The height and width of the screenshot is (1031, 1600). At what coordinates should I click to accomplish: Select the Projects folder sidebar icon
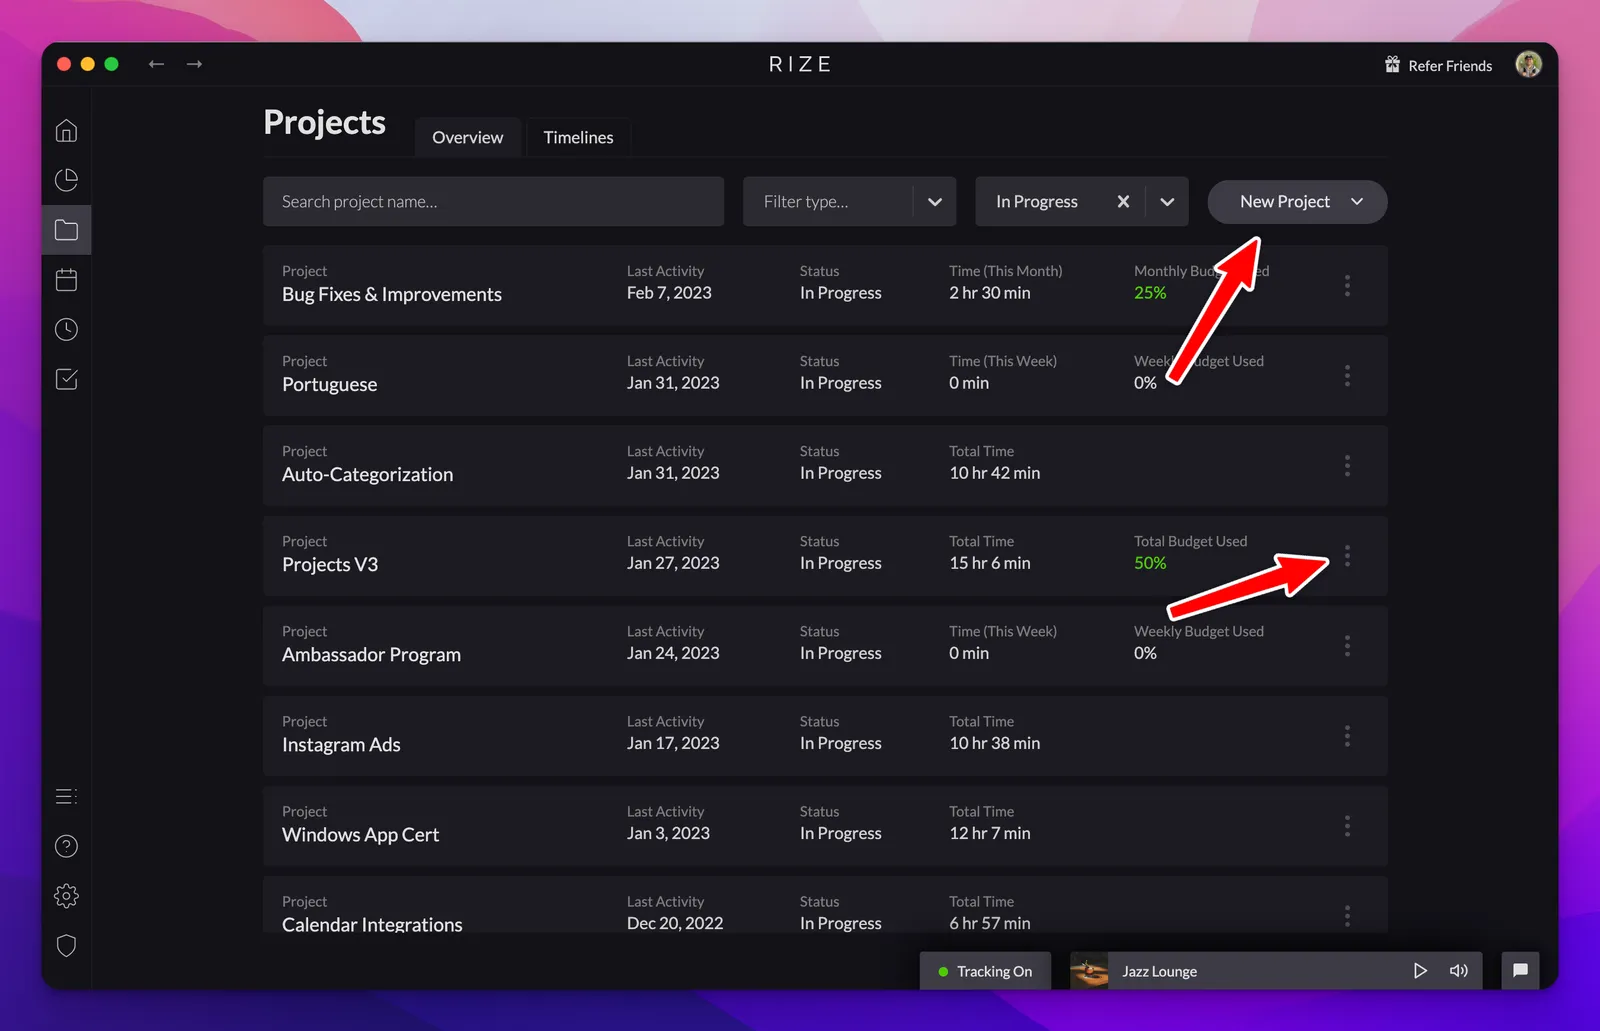66,230
